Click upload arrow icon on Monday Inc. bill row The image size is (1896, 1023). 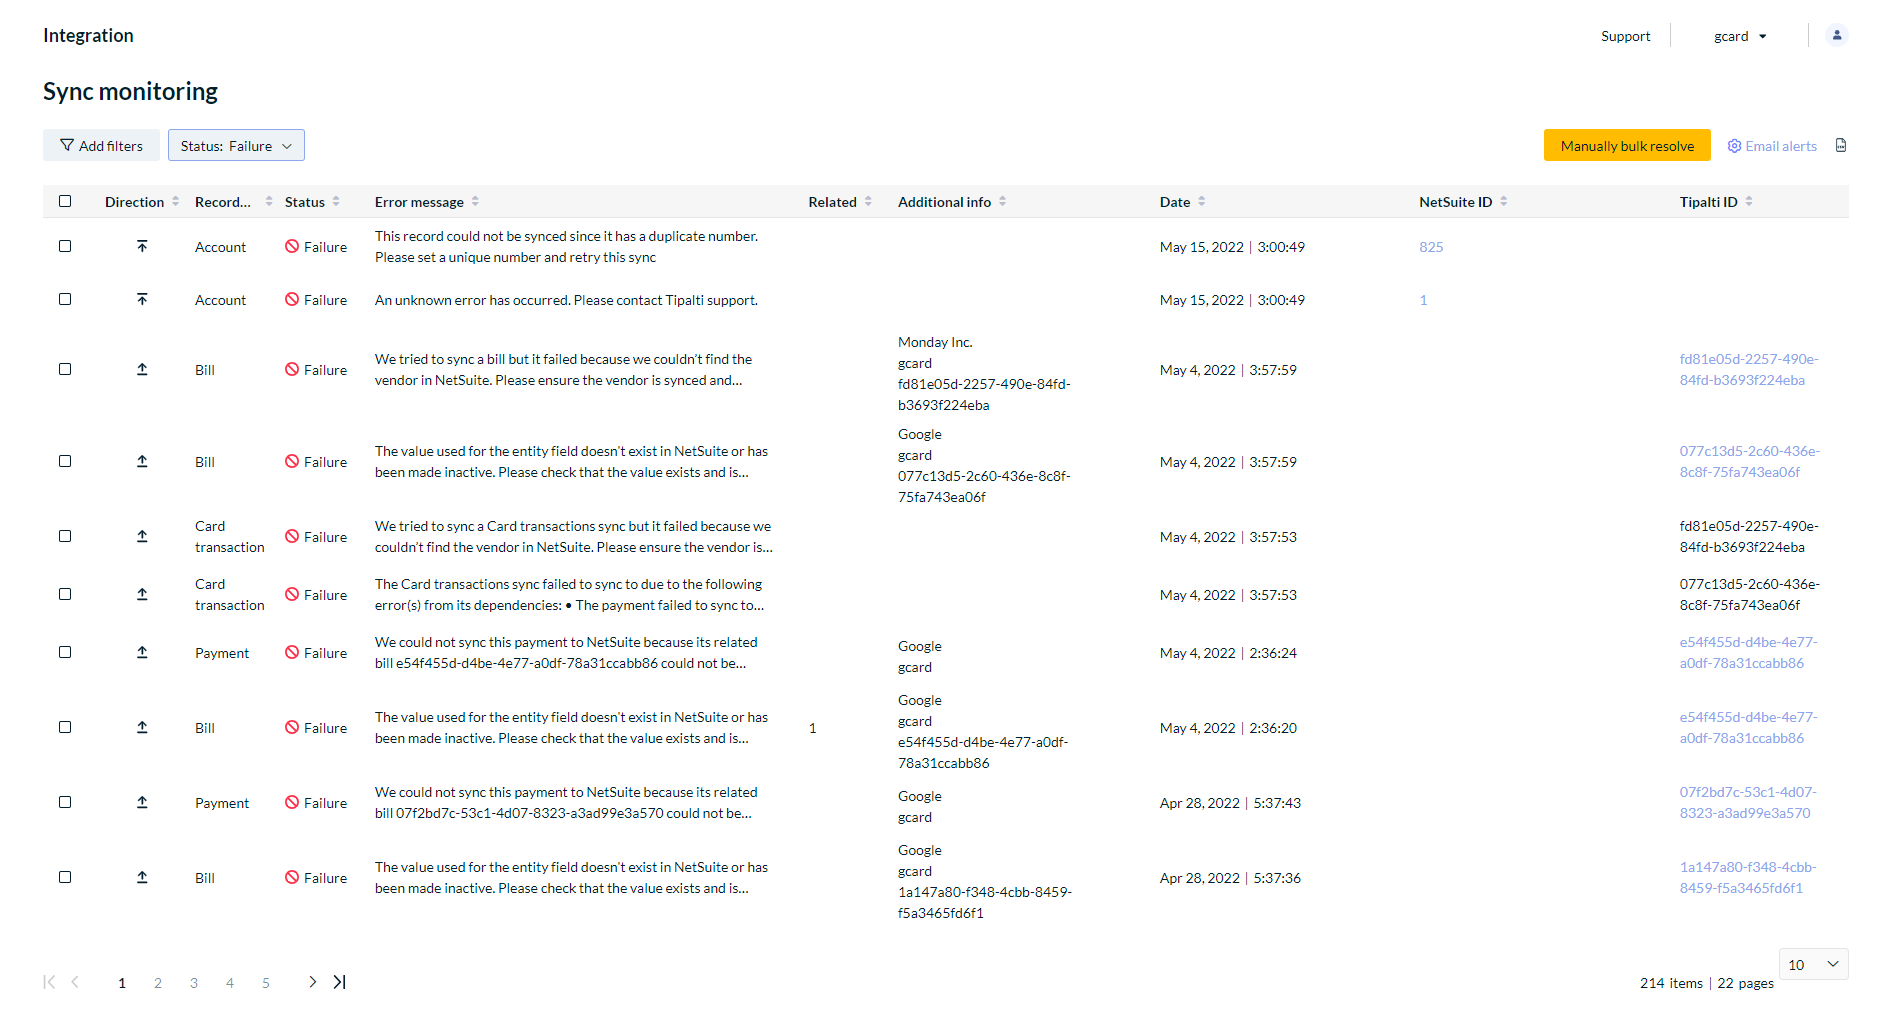142,369
